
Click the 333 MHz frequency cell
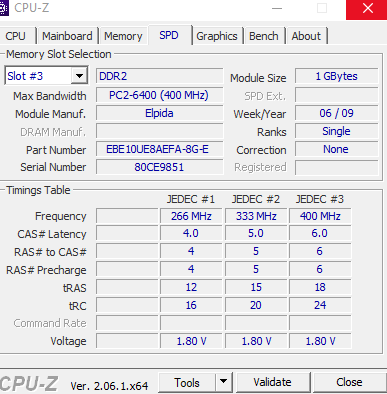click(256, 216)
